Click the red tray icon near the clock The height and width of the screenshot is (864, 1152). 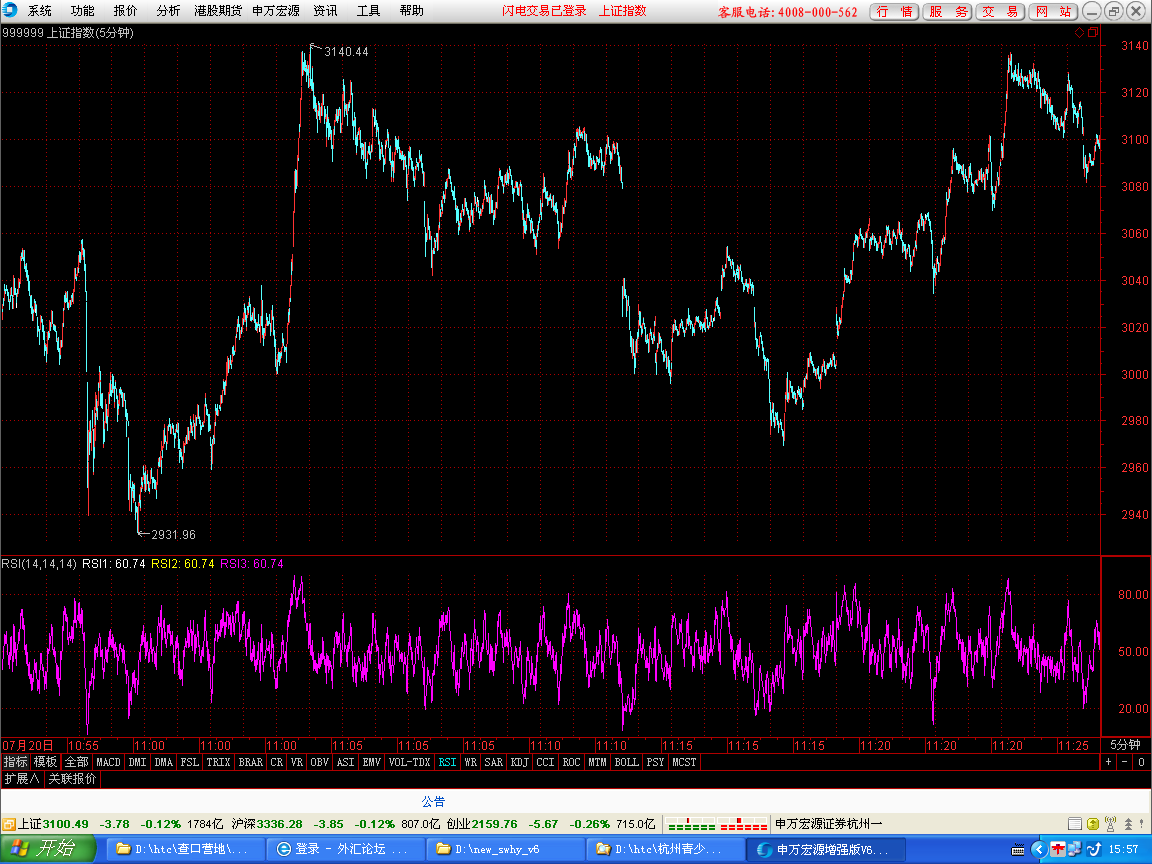(x=1056, y=849)
